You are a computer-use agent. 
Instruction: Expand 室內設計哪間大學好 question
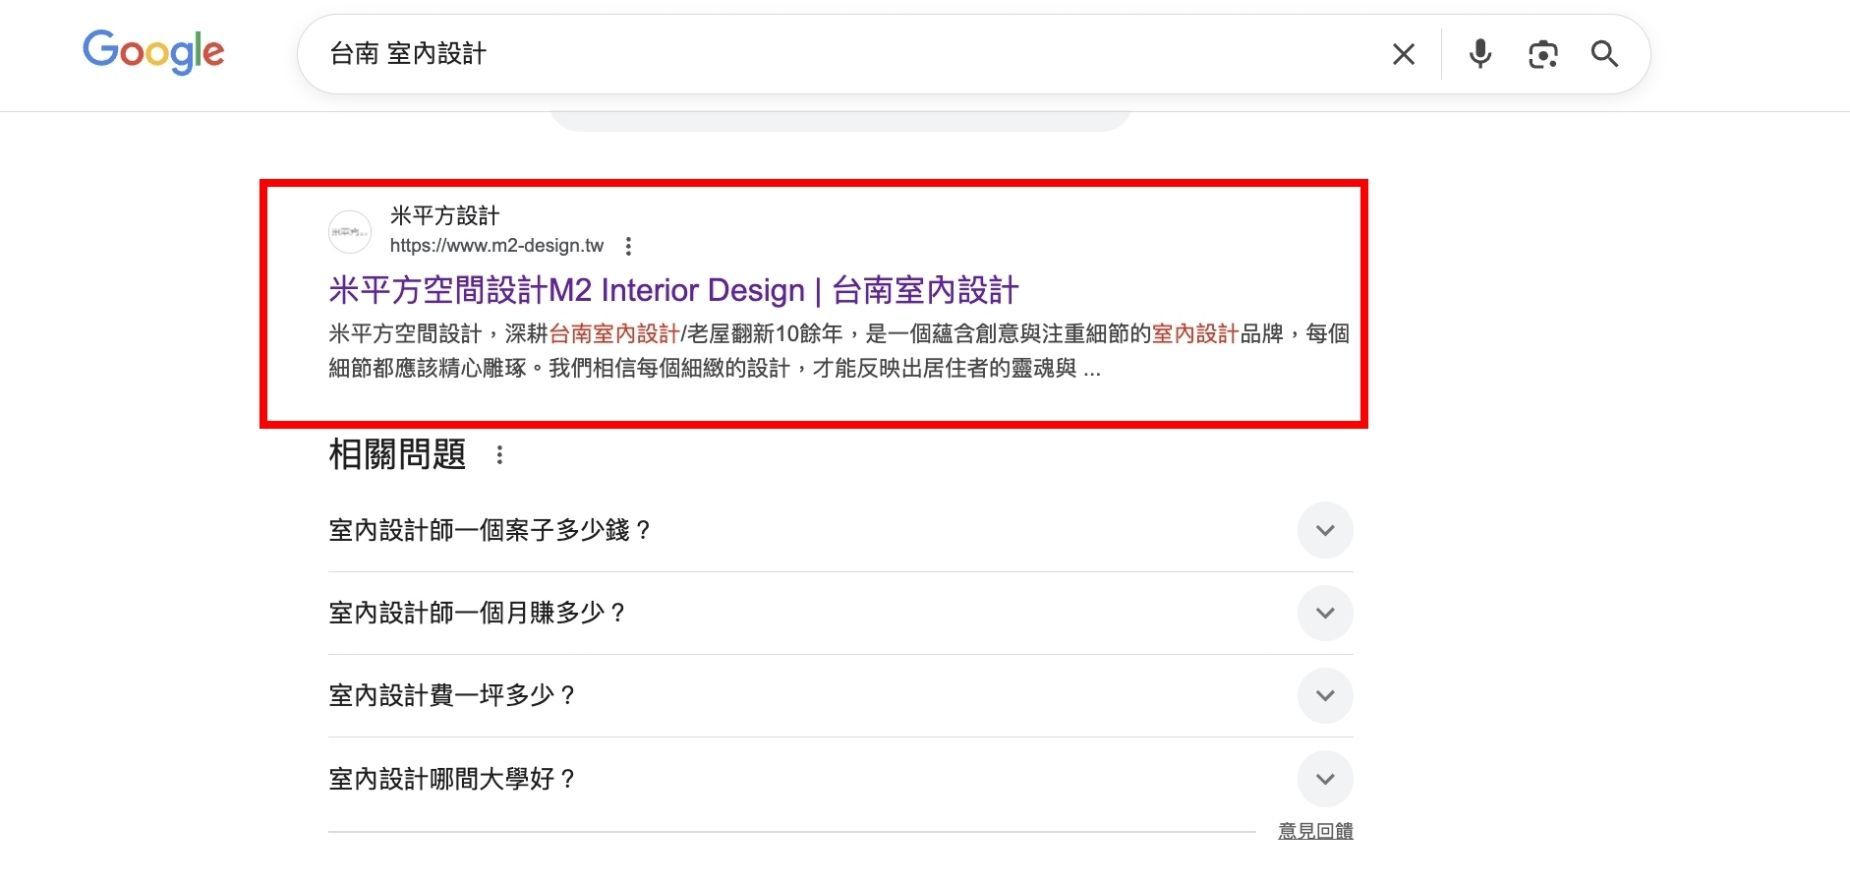1324,779
